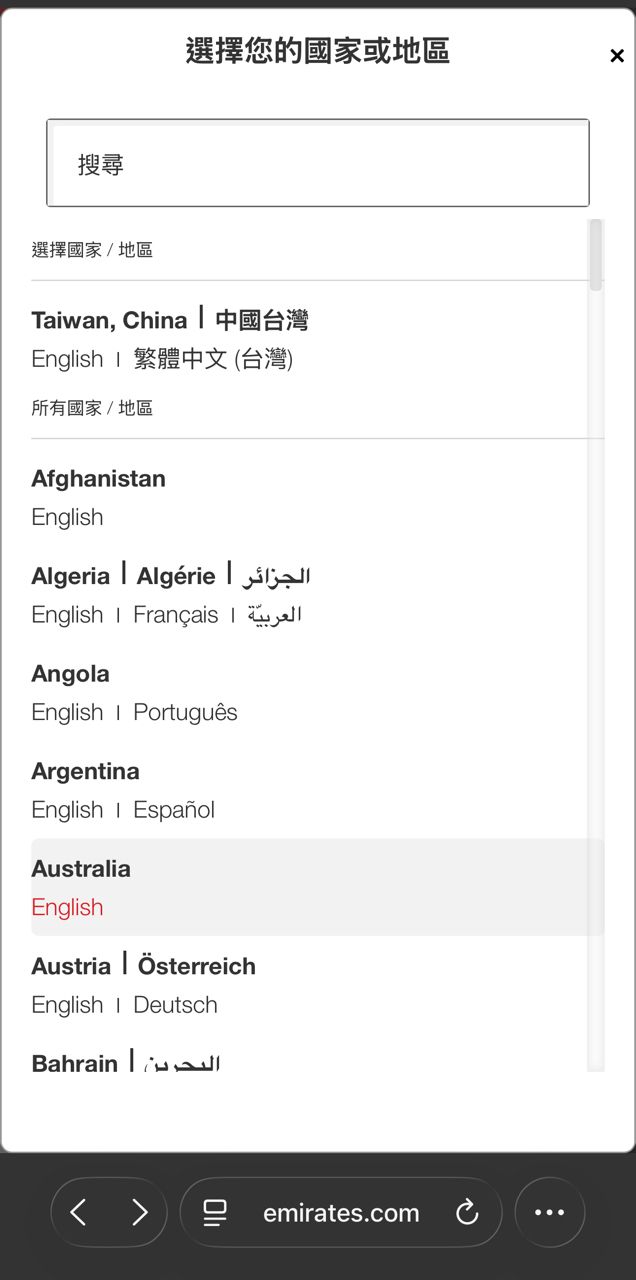636x1280 pixels.
Task: Open browser more options menu
Action: click(x=549, y=1213)
